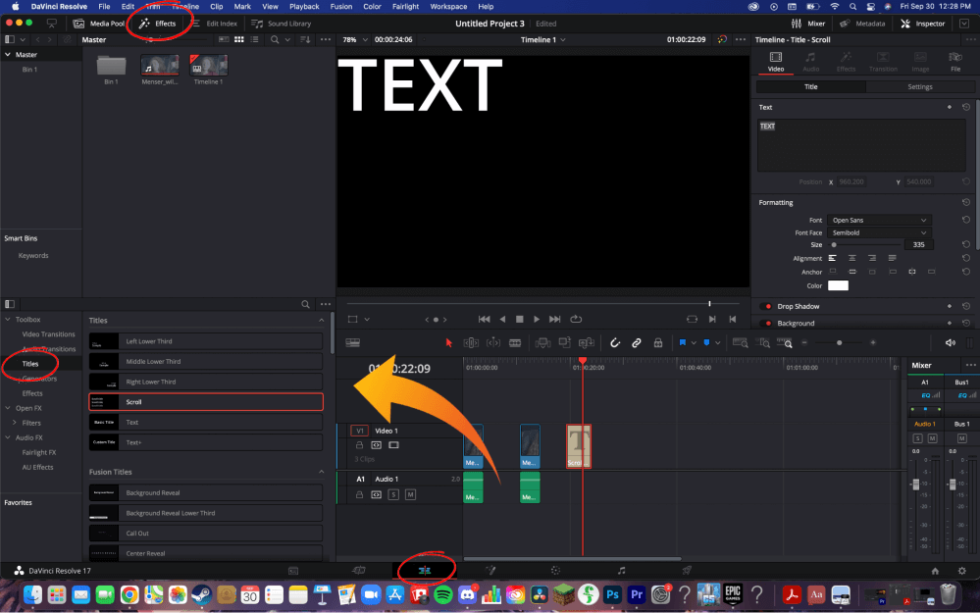This screenshot has height=613, width=980.
Task: Open the Fairlight page music icon
Action: 621,571
